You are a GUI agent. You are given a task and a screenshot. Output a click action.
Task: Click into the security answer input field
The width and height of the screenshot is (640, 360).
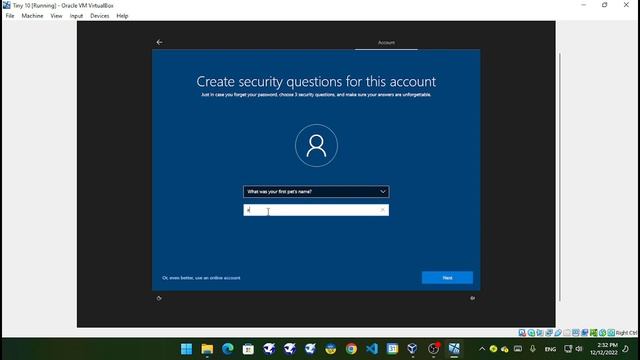pos(316,210)
